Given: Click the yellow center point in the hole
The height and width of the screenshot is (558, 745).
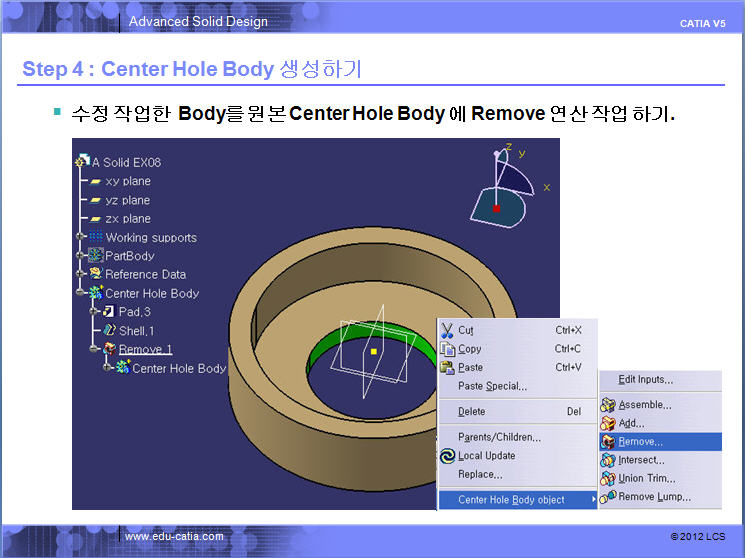Looking at the screenshot, I should [x=373, y=352].
